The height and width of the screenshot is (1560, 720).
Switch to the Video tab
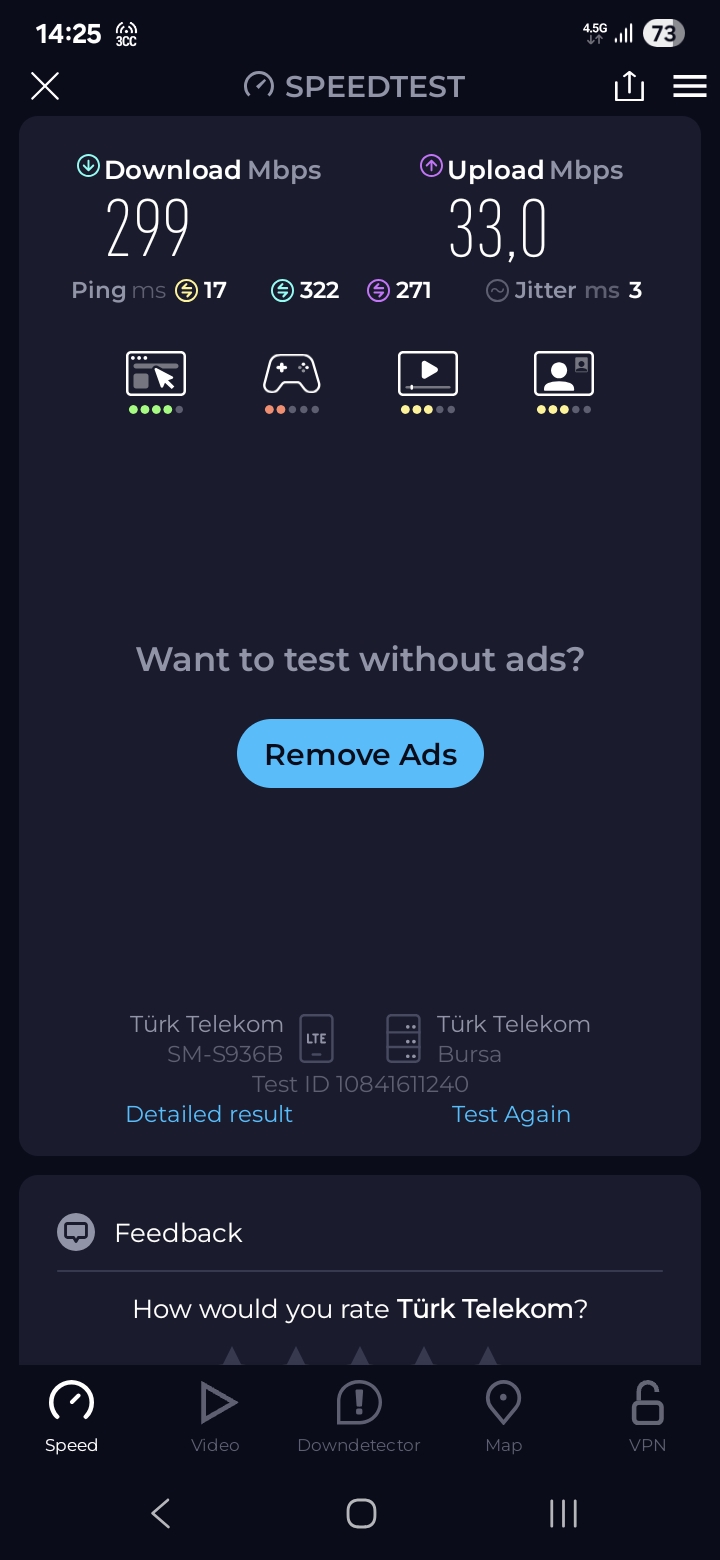click(215, 1416)
